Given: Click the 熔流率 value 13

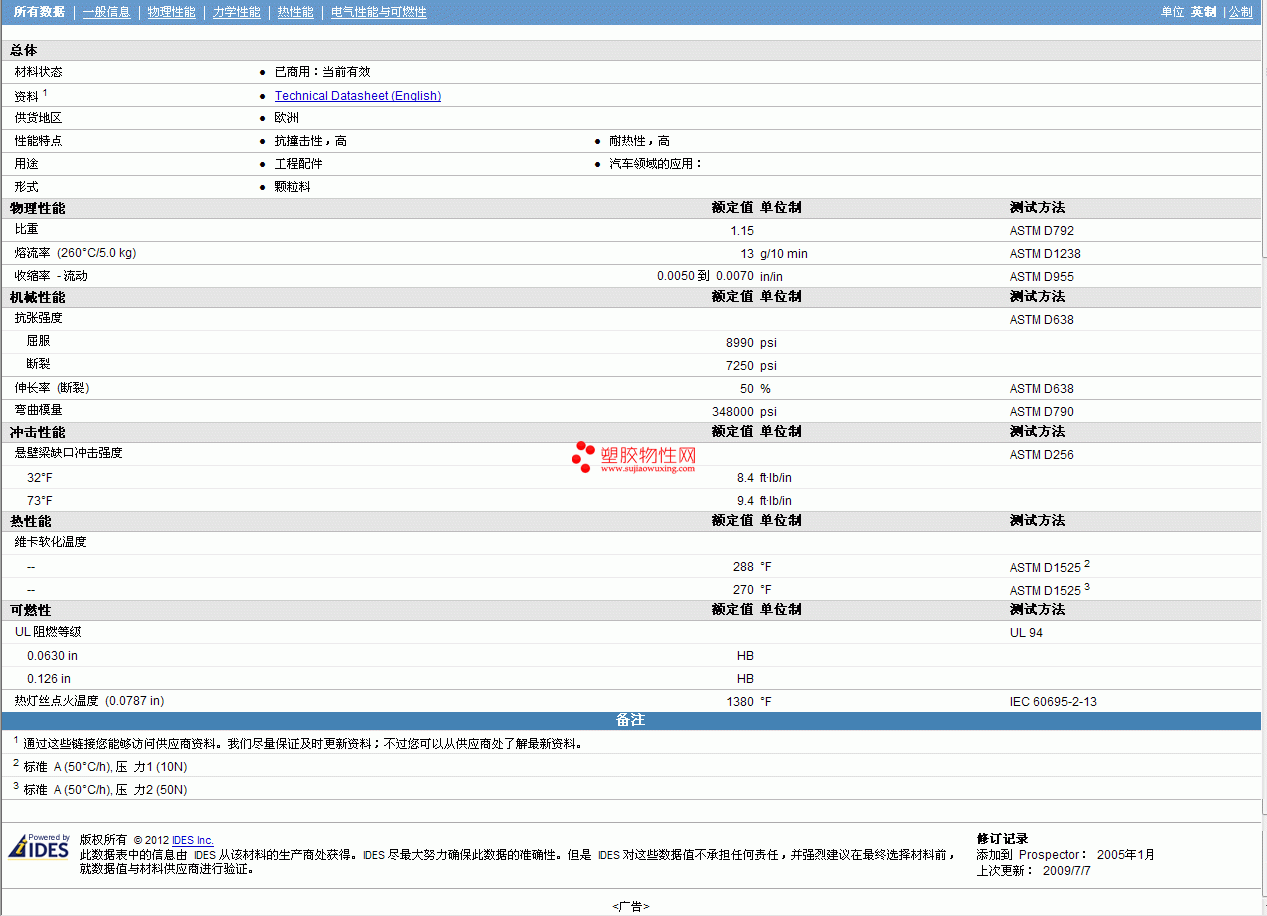Looking at the screenshot, I should pos(747,254).
